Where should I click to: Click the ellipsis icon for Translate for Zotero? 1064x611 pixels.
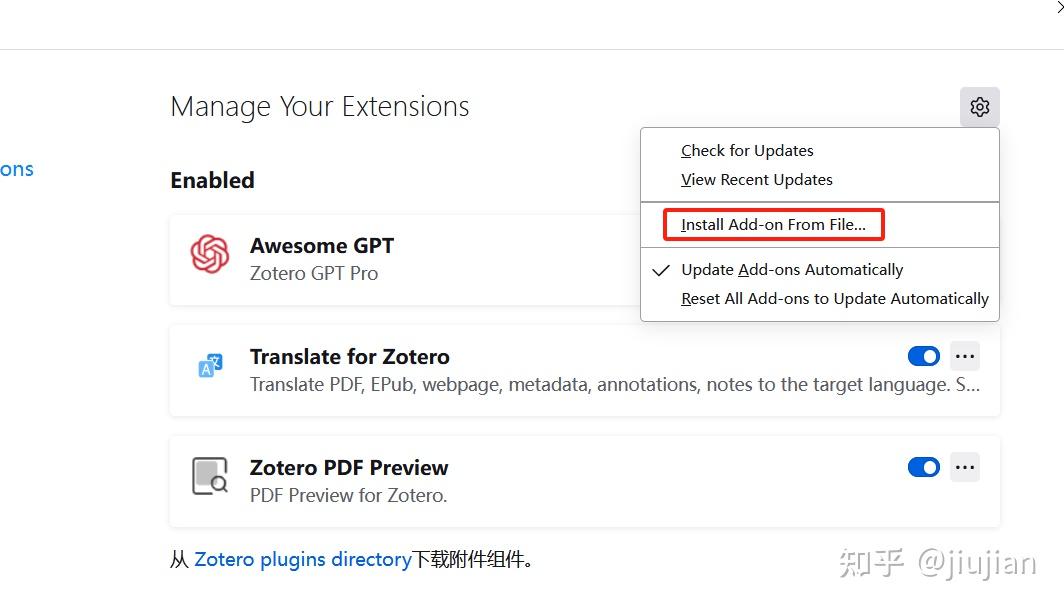[964, 356]
